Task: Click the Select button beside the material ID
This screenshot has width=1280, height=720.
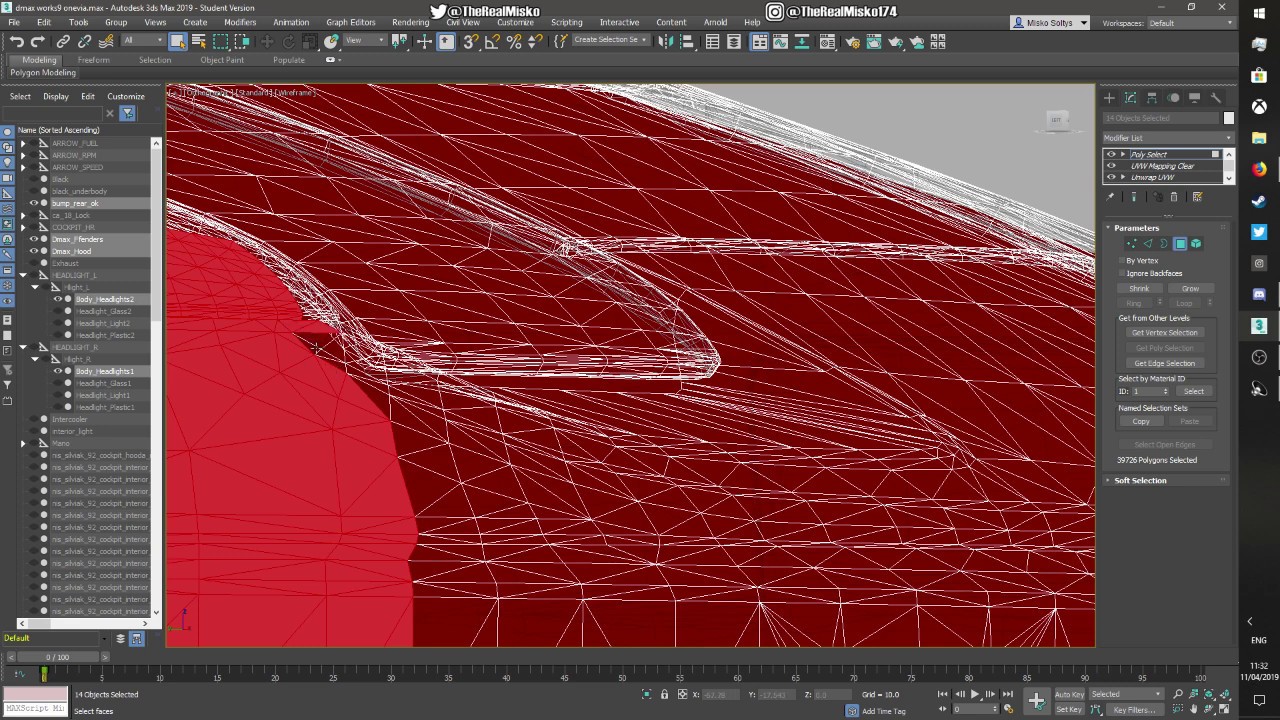Action: [1194, 391]
